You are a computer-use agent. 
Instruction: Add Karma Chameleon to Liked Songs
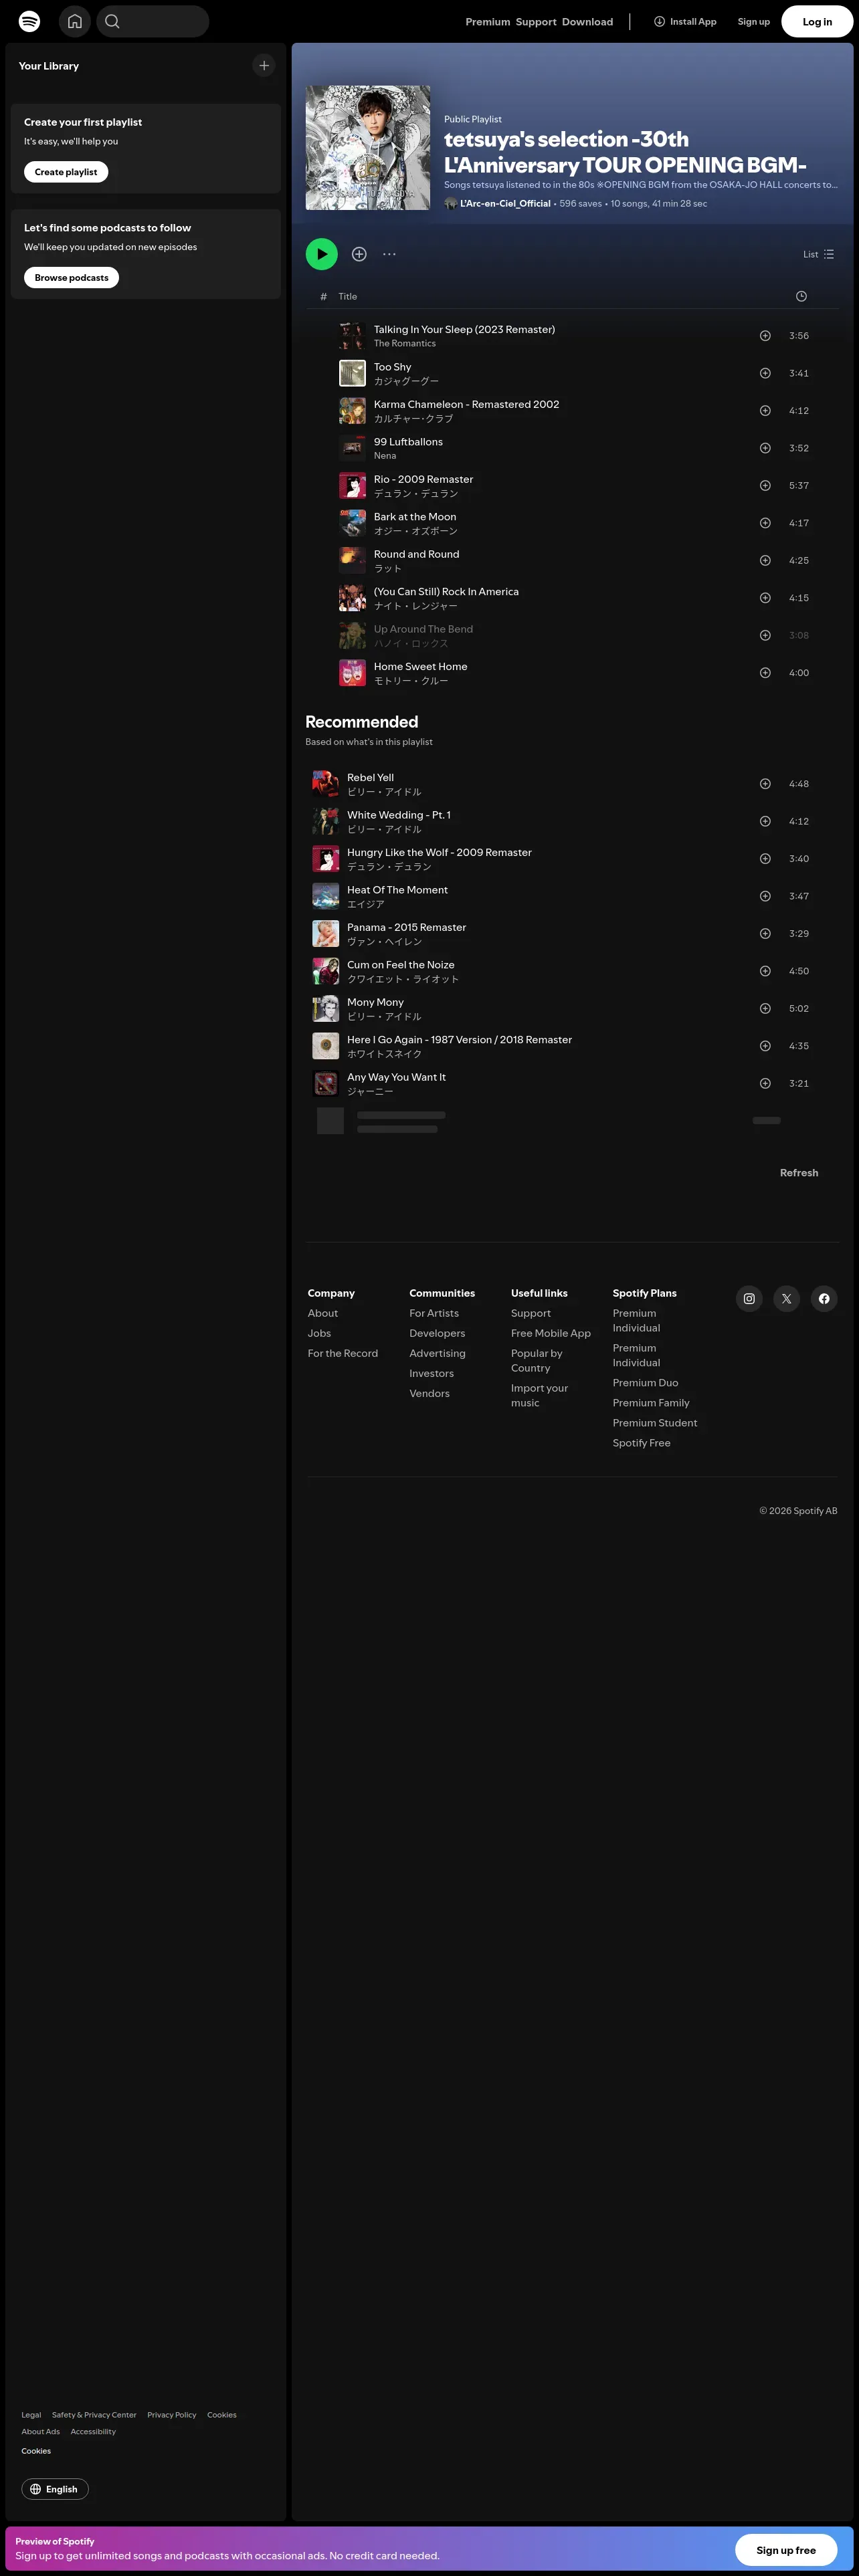click(x=765, y=411)
